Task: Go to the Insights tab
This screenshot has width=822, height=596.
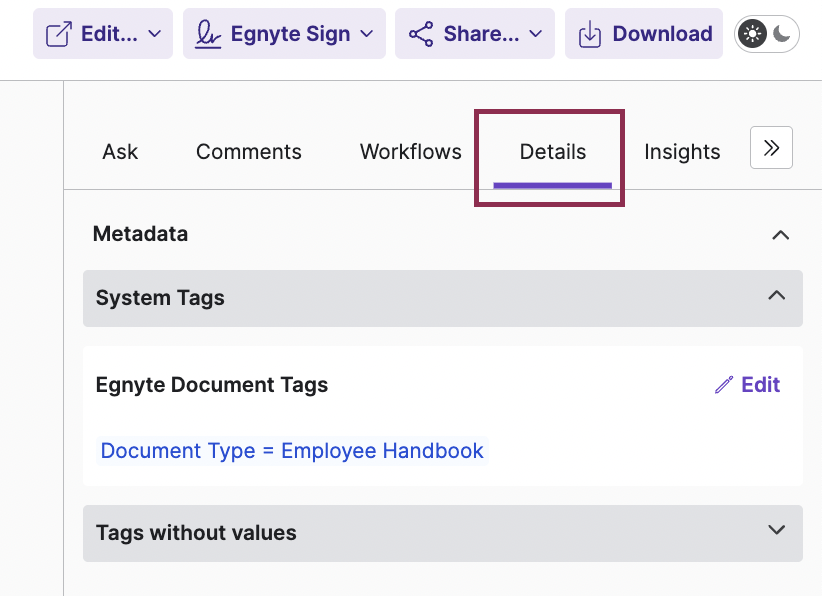Action: coord(682,151)
